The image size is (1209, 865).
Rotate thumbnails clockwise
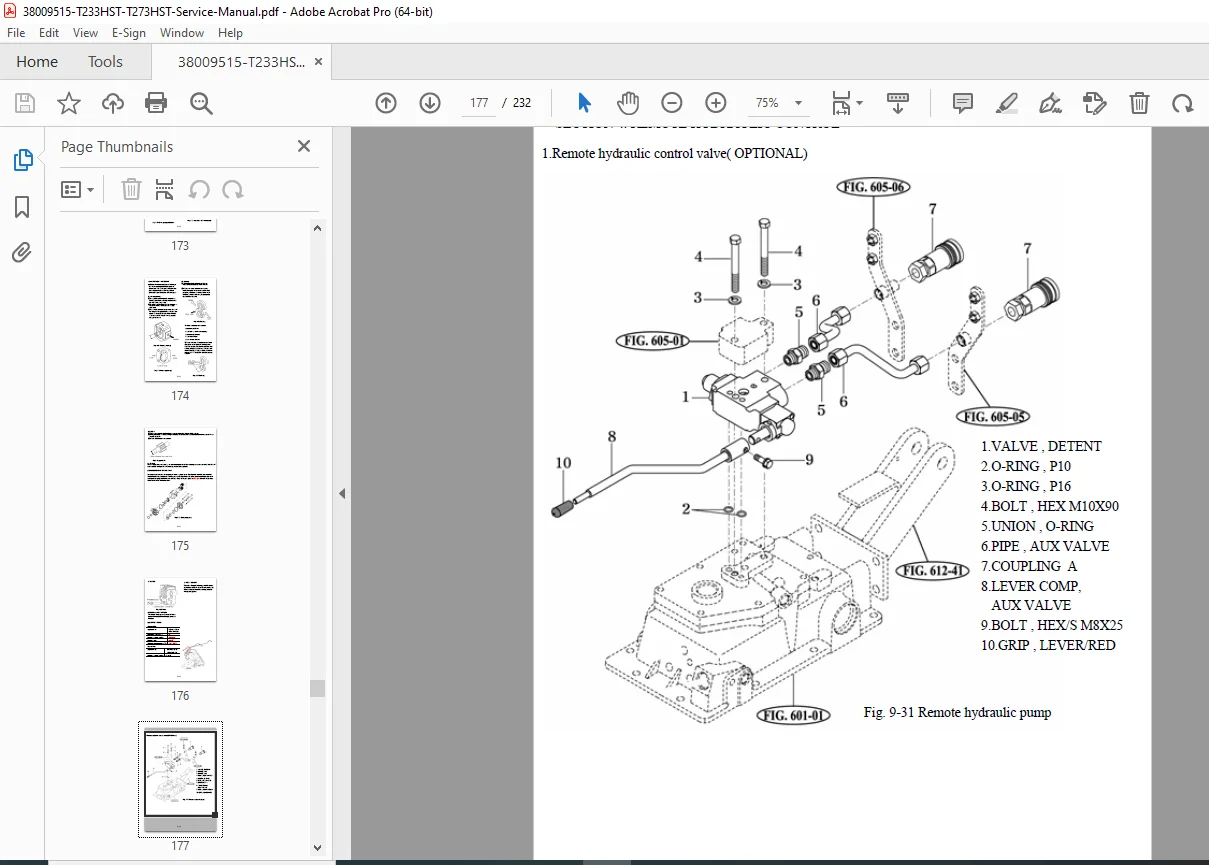point(233,189)
